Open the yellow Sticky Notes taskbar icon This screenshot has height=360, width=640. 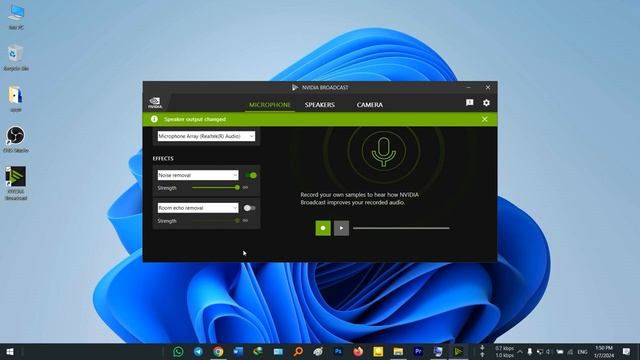click(x=378, y=352)
